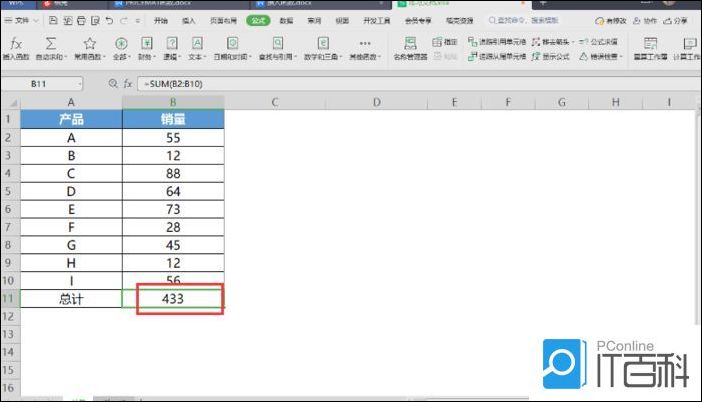The image size is (702, 402).
Task: Click the Lookup and Reference functions icon
Action: coord(278,43)
